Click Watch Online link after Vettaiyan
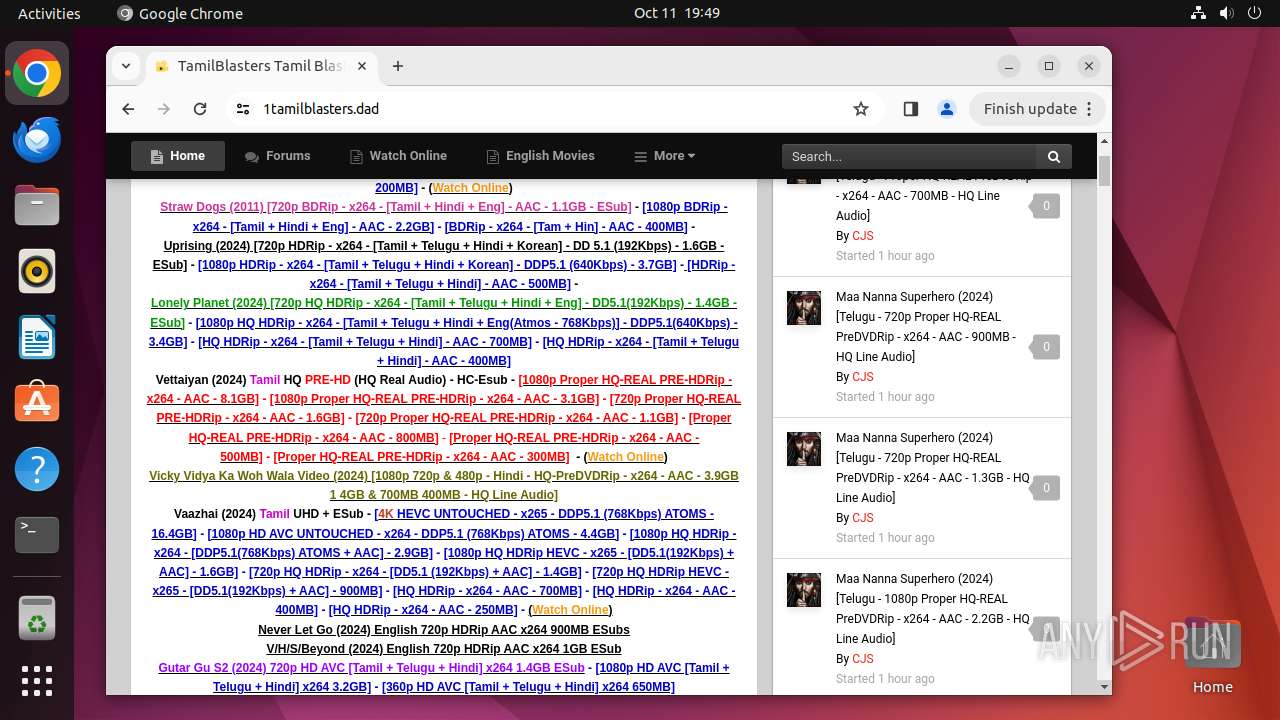Image resolution: width=1280 pixels, height=720 pixels. click(625, 457)
